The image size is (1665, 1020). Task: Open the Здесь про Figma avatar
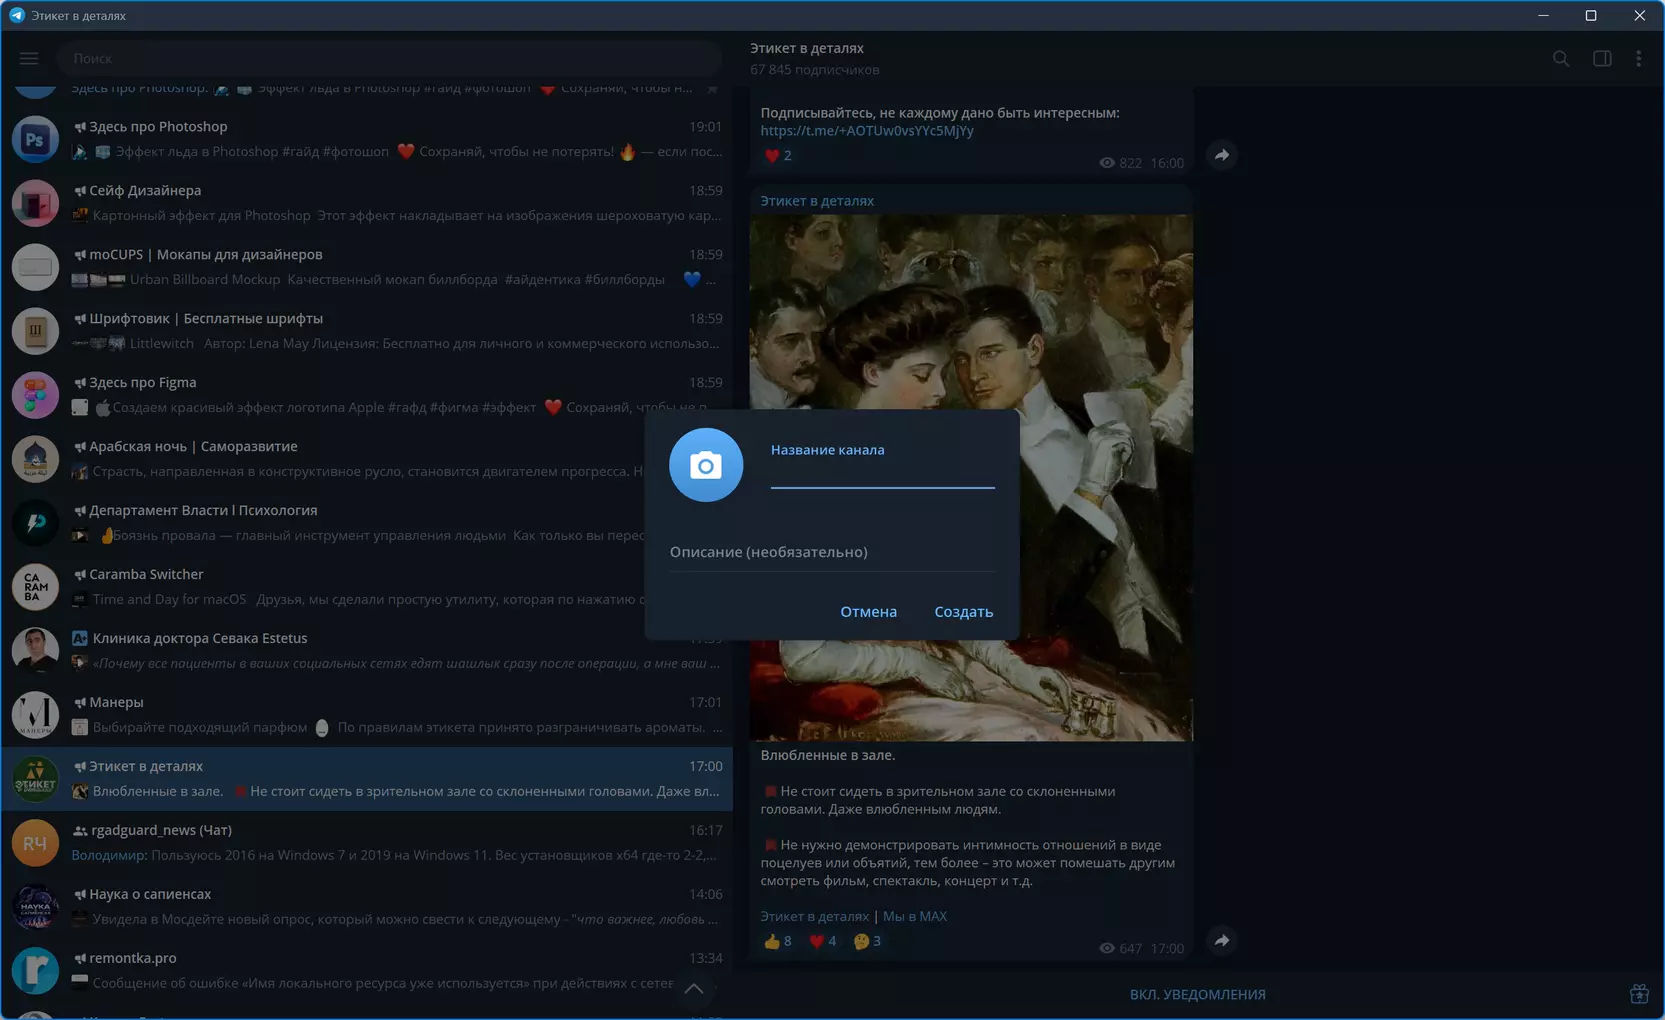[35, 395]
